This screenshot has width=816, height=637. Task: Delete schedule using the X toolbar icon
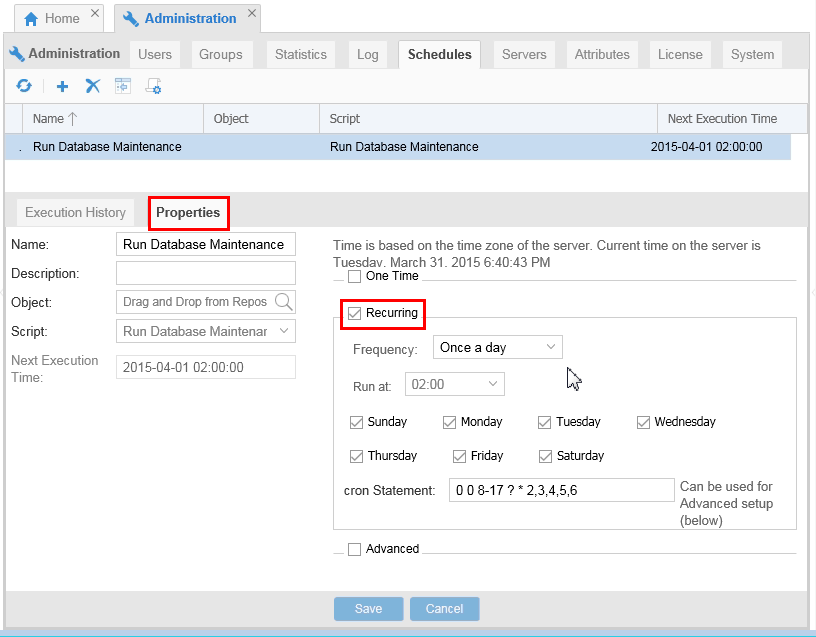tap(93, 86)
